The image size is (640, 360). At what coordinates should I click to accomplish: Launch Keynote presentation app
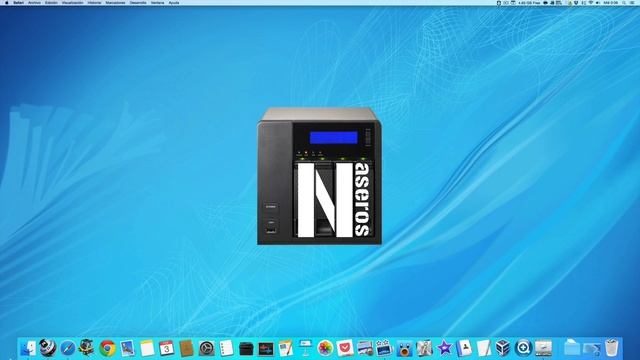coord(305,348)
